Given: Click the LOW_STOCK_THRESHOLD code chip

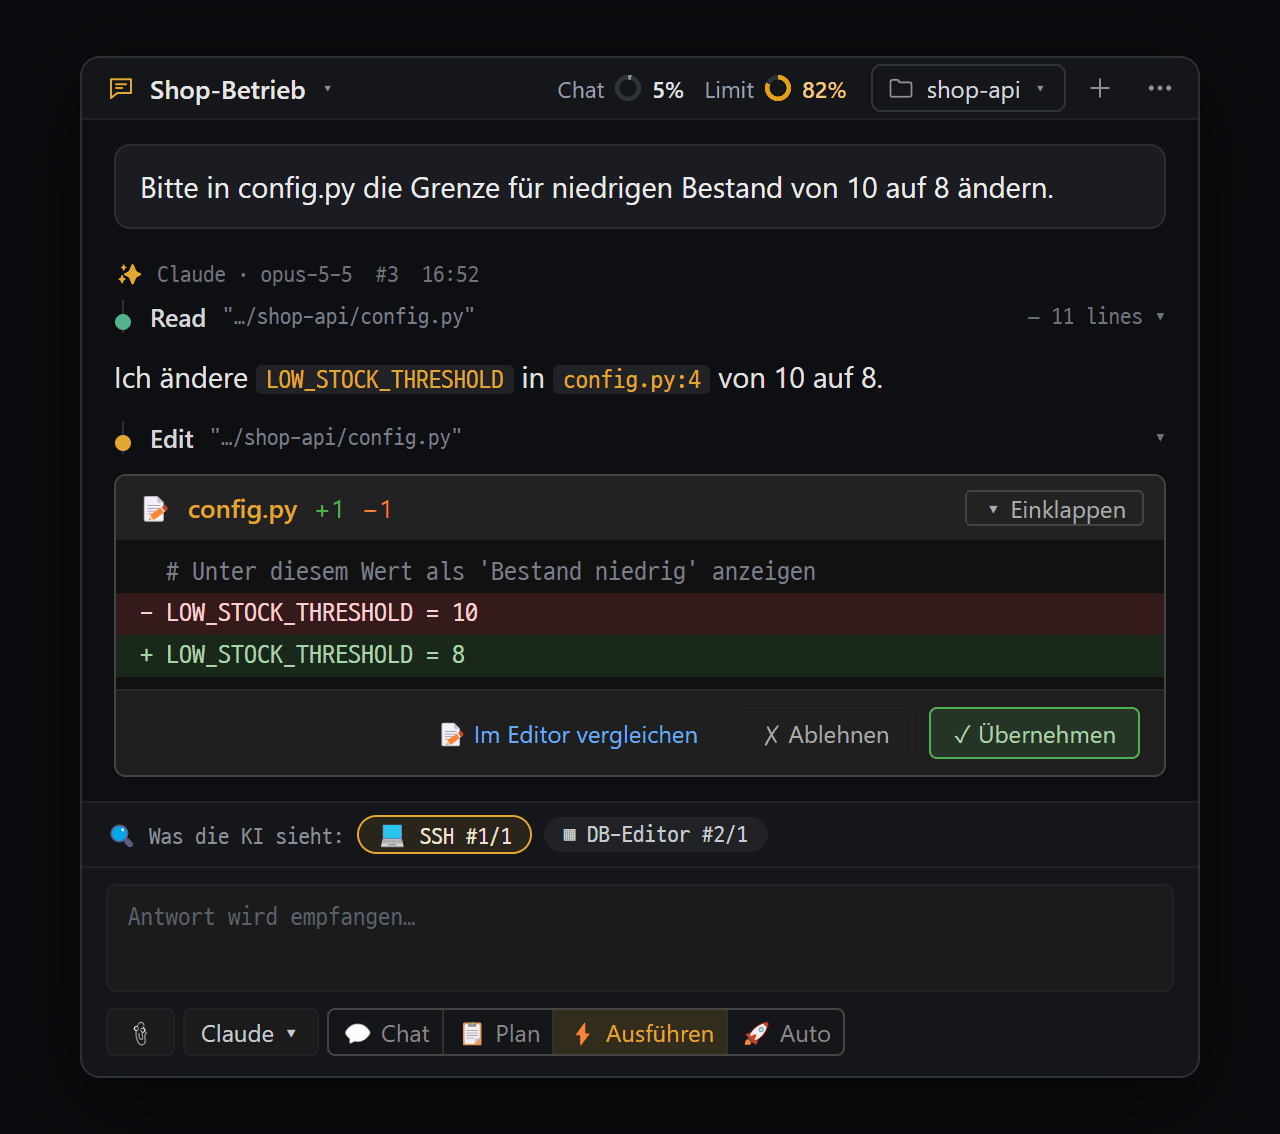Looking at the screenshot, I should pos(385,379).
